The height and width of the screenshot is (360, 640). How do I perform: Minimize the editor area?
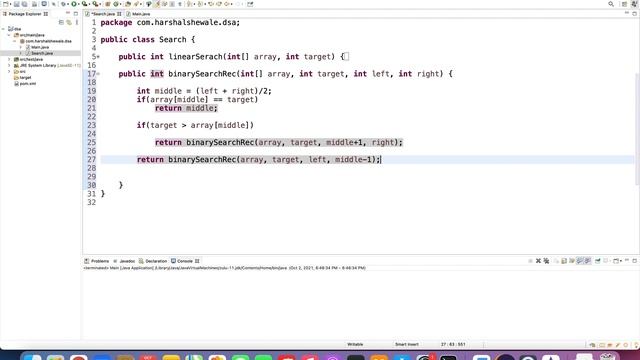click(627, 13)
